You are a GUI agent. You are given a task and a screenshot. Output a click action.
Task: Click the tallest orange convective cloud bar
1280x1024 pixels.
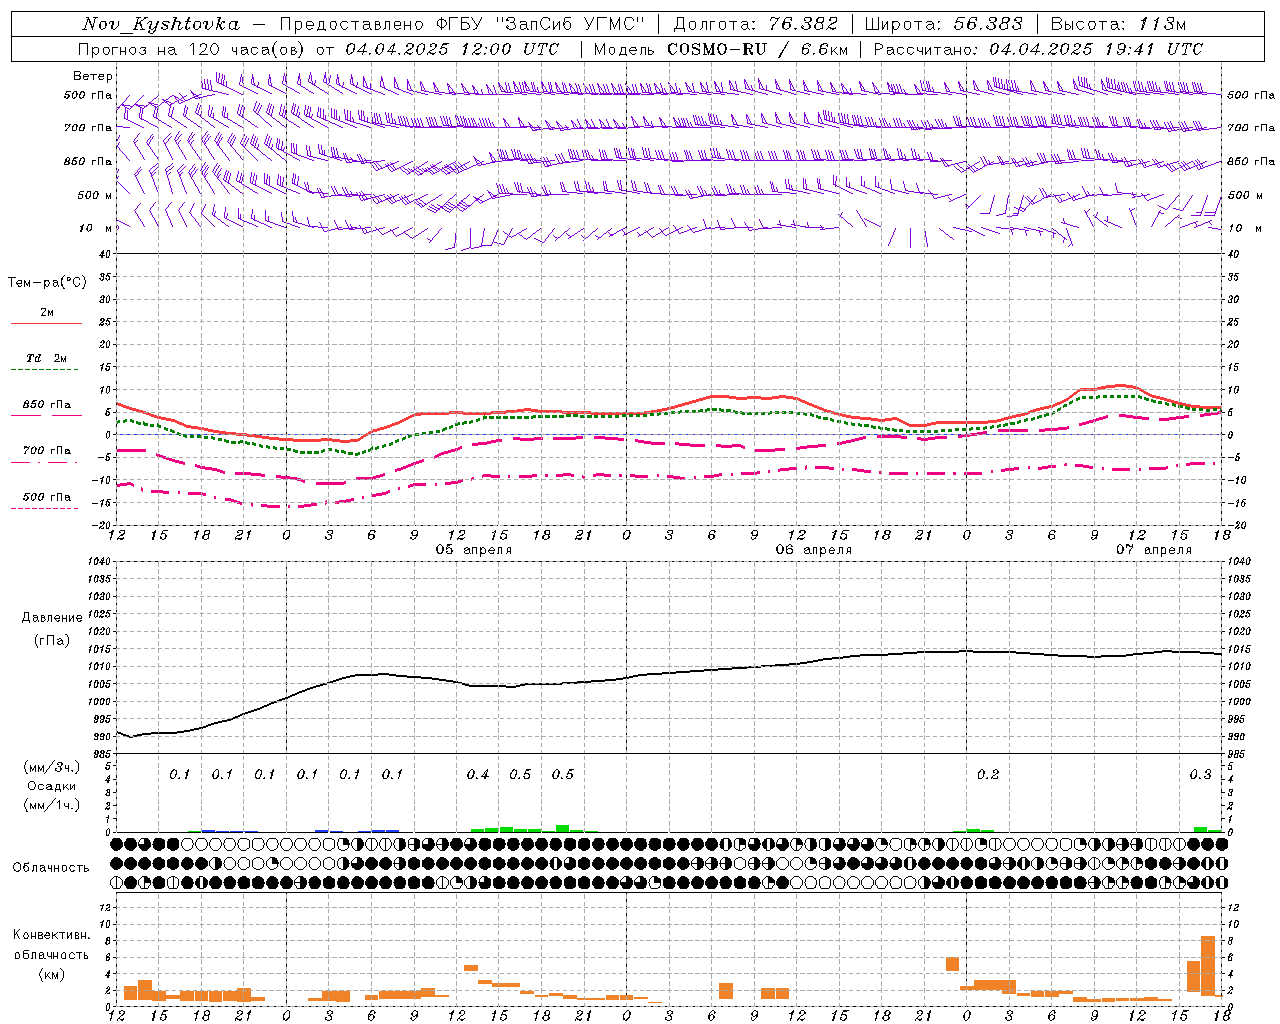click(x=1208, y=965)
